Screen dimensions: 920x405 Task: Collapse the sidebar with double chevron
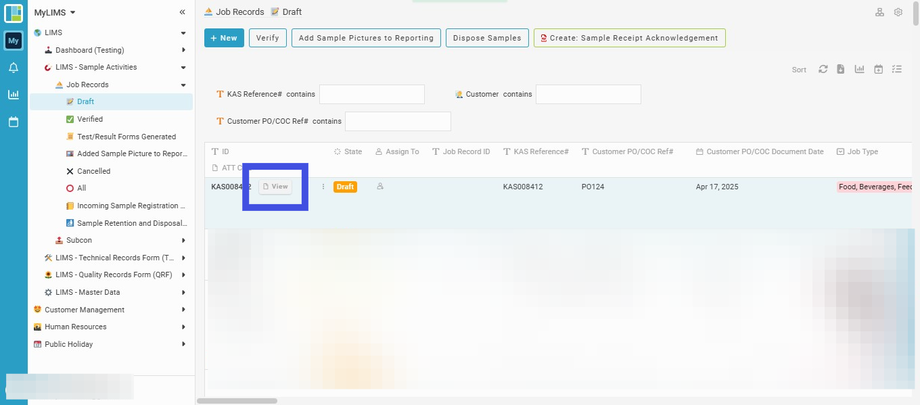tap(182, 12)
